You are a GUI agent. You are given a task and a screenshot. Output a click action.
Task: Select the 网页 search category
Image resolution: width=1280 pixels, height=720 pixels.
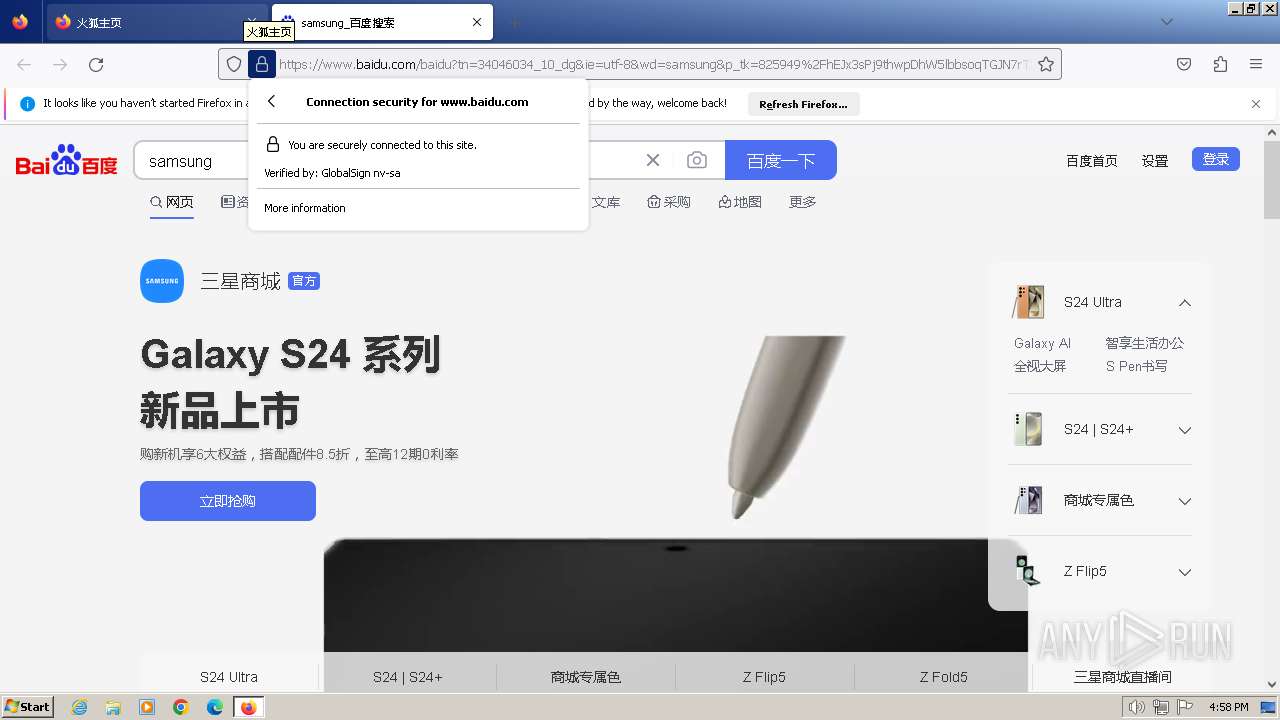[x=172, y=202]
